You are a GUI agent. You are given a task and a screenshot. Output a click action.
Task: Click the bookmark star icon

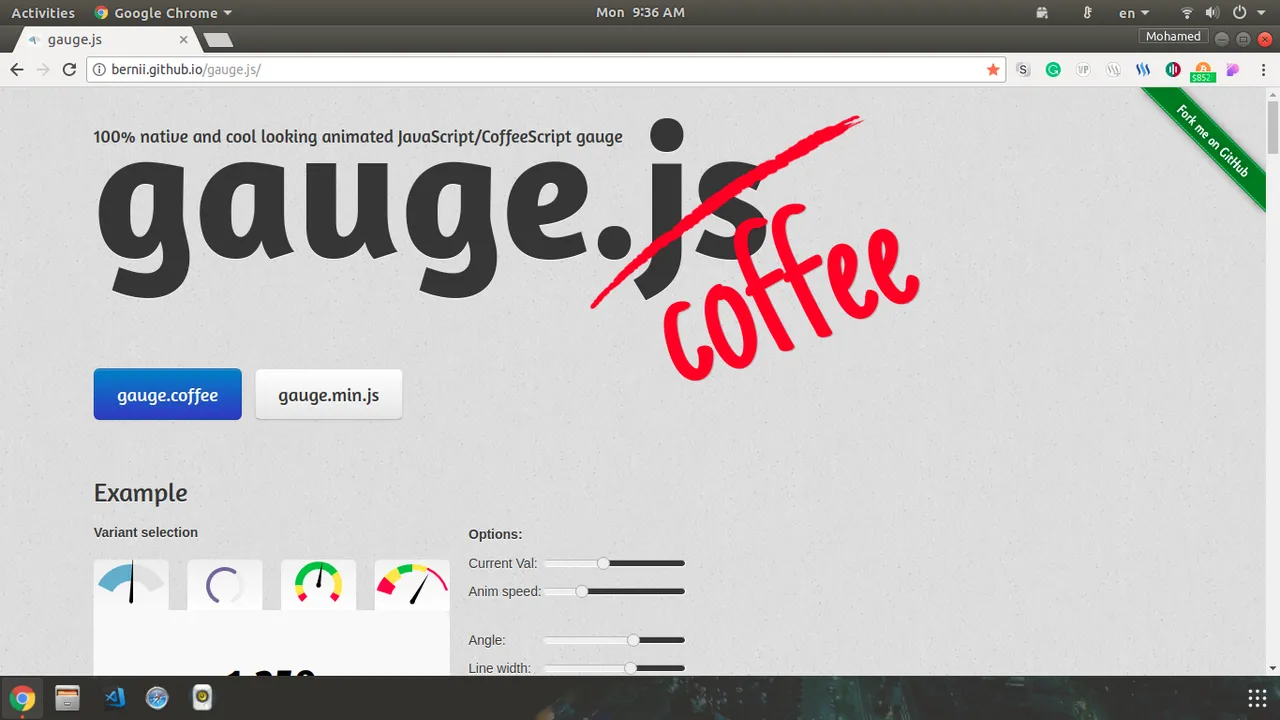[993, 70]
